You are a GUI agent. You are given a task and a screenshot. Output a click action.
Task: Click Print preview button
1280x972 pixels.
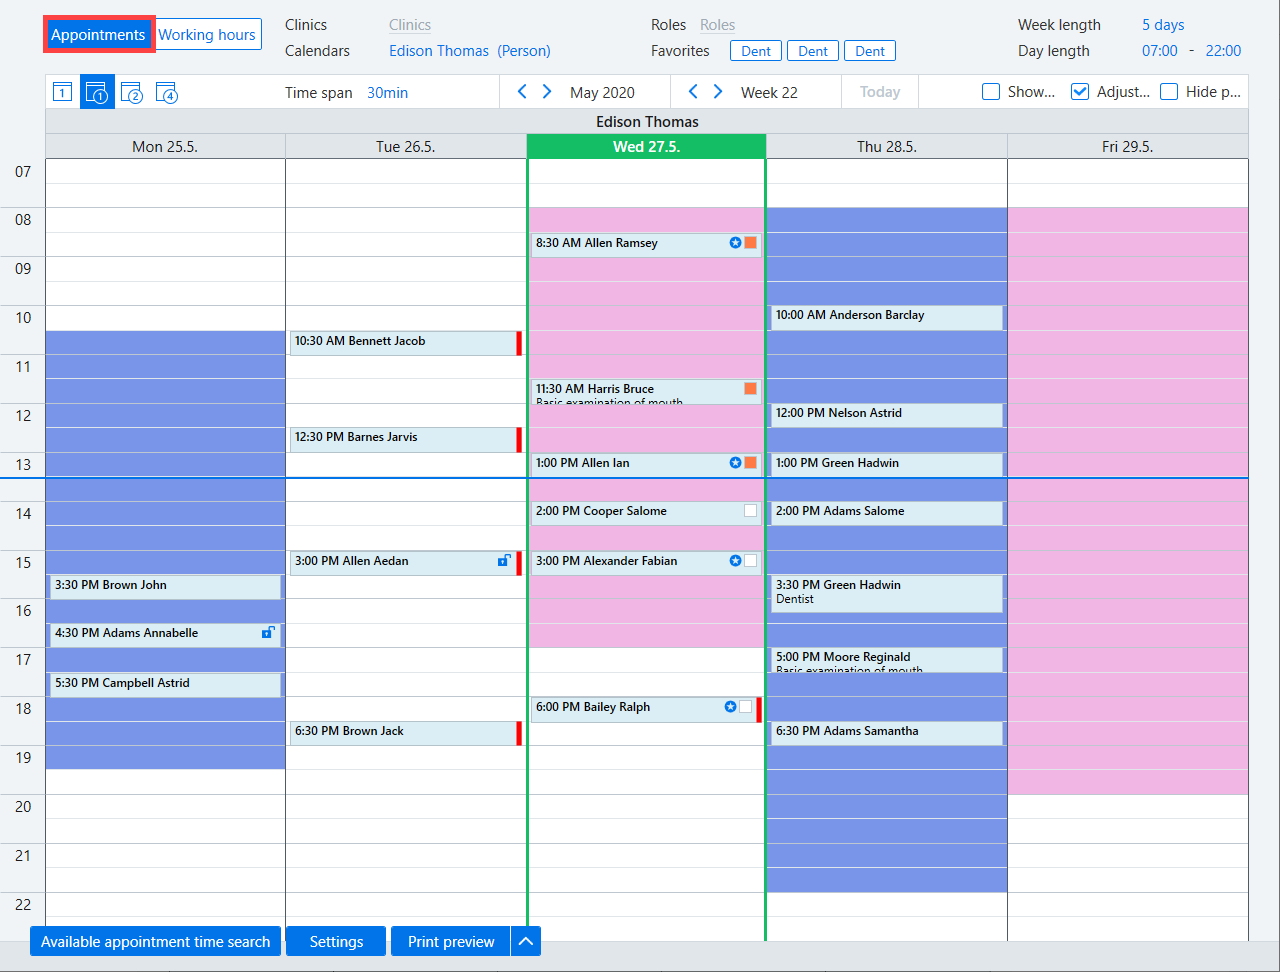pyautogui.click(x=451, y=941)
